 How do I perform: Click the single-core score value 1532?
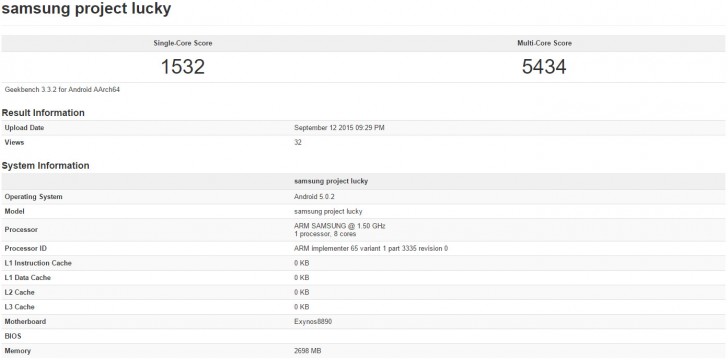click(183, 67)
